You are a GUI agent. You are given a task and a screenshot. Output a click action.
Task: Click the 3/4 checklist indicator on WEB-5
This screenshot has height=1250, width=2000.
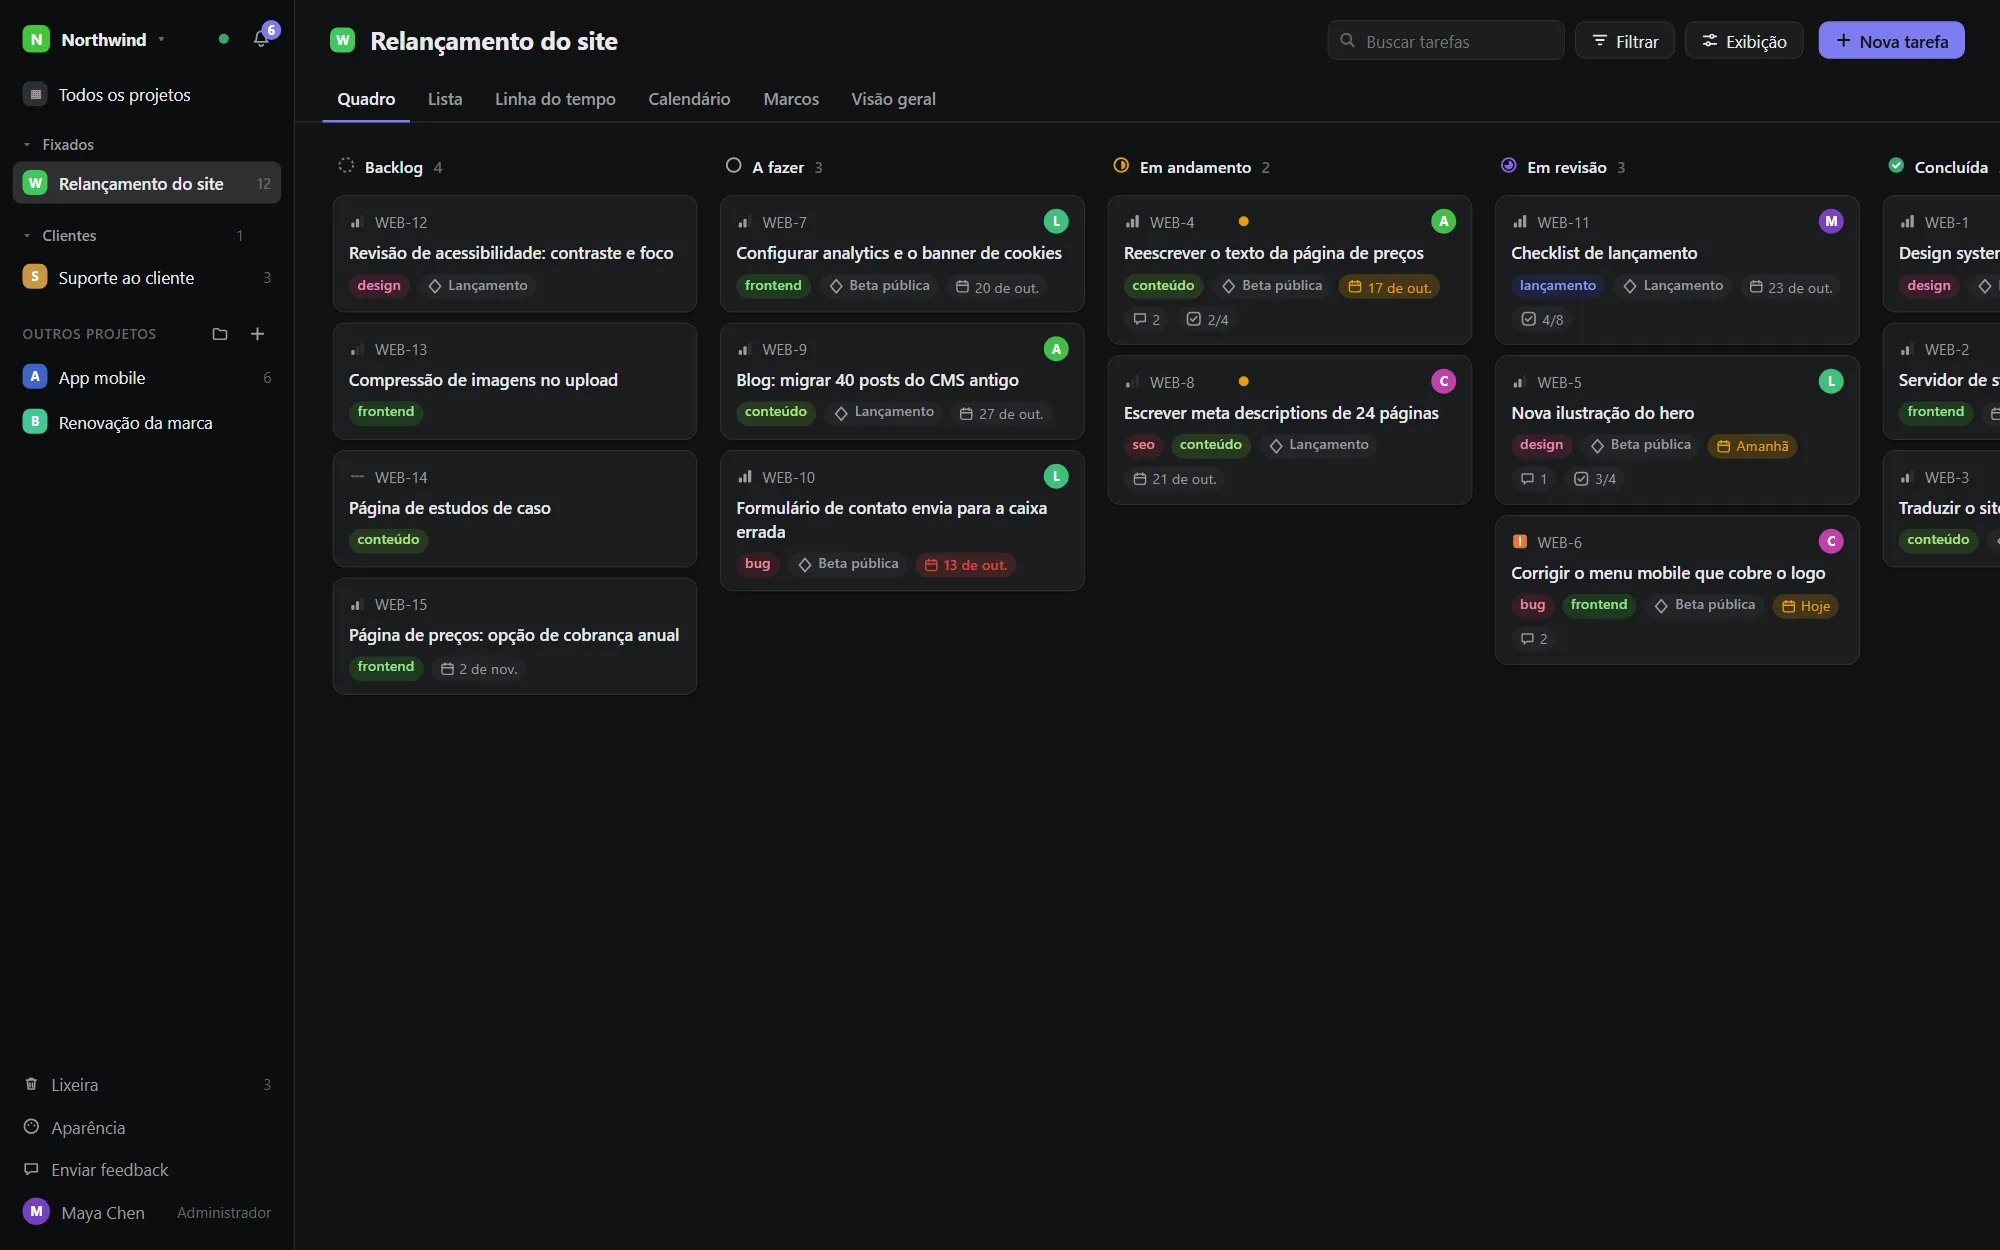point(1595,478)
